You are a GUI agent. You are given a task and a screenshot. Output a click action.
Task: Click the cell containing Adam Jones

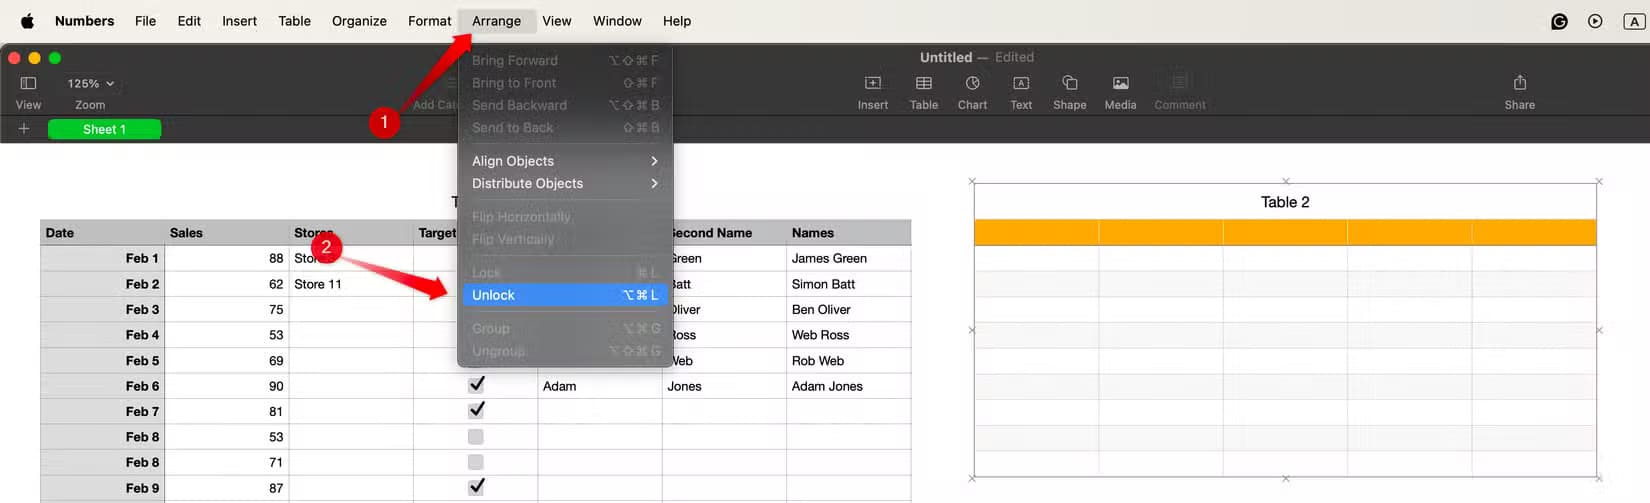(x=849, y=386)
